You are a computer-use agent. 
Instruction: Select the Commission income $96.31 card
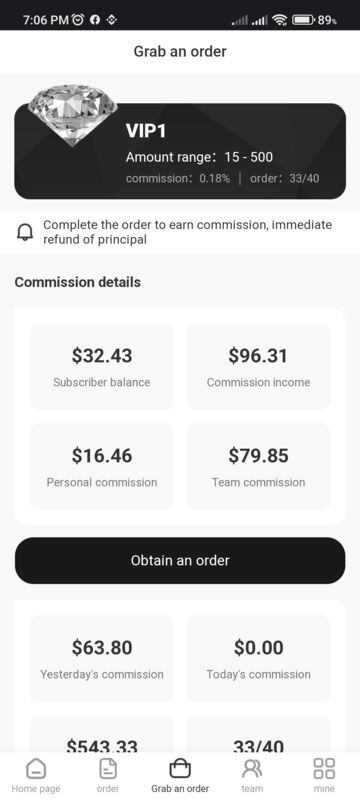click(x=259, y=366)
